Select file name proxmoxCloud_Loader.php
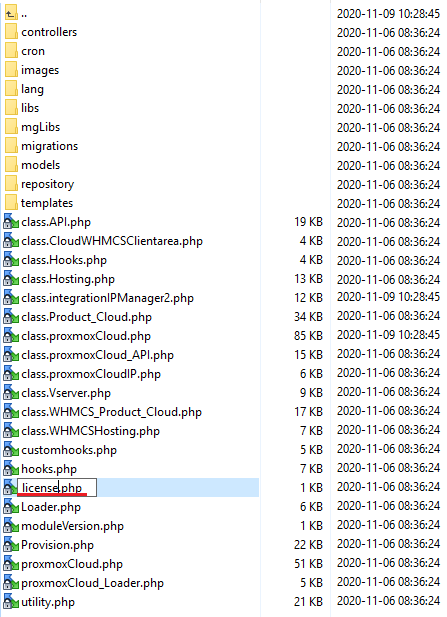The height and width of the screenshot is (617, 447). pos(92,583)
